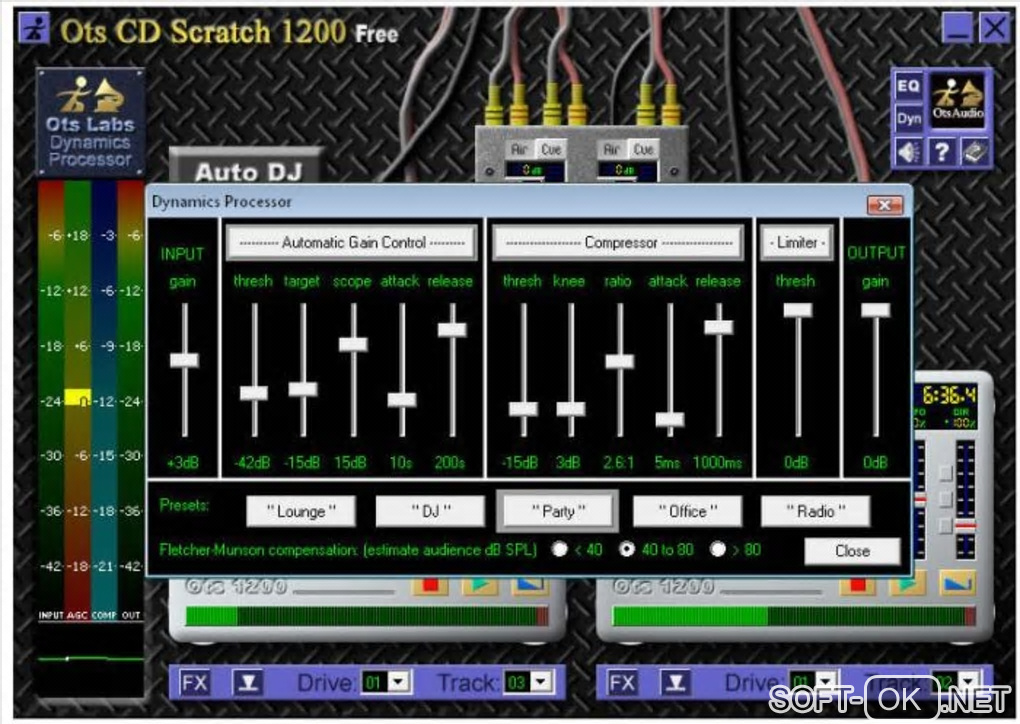Toggle Cue on the right mixer channel
Screen dimensions: 1020x724
[643, 150]
